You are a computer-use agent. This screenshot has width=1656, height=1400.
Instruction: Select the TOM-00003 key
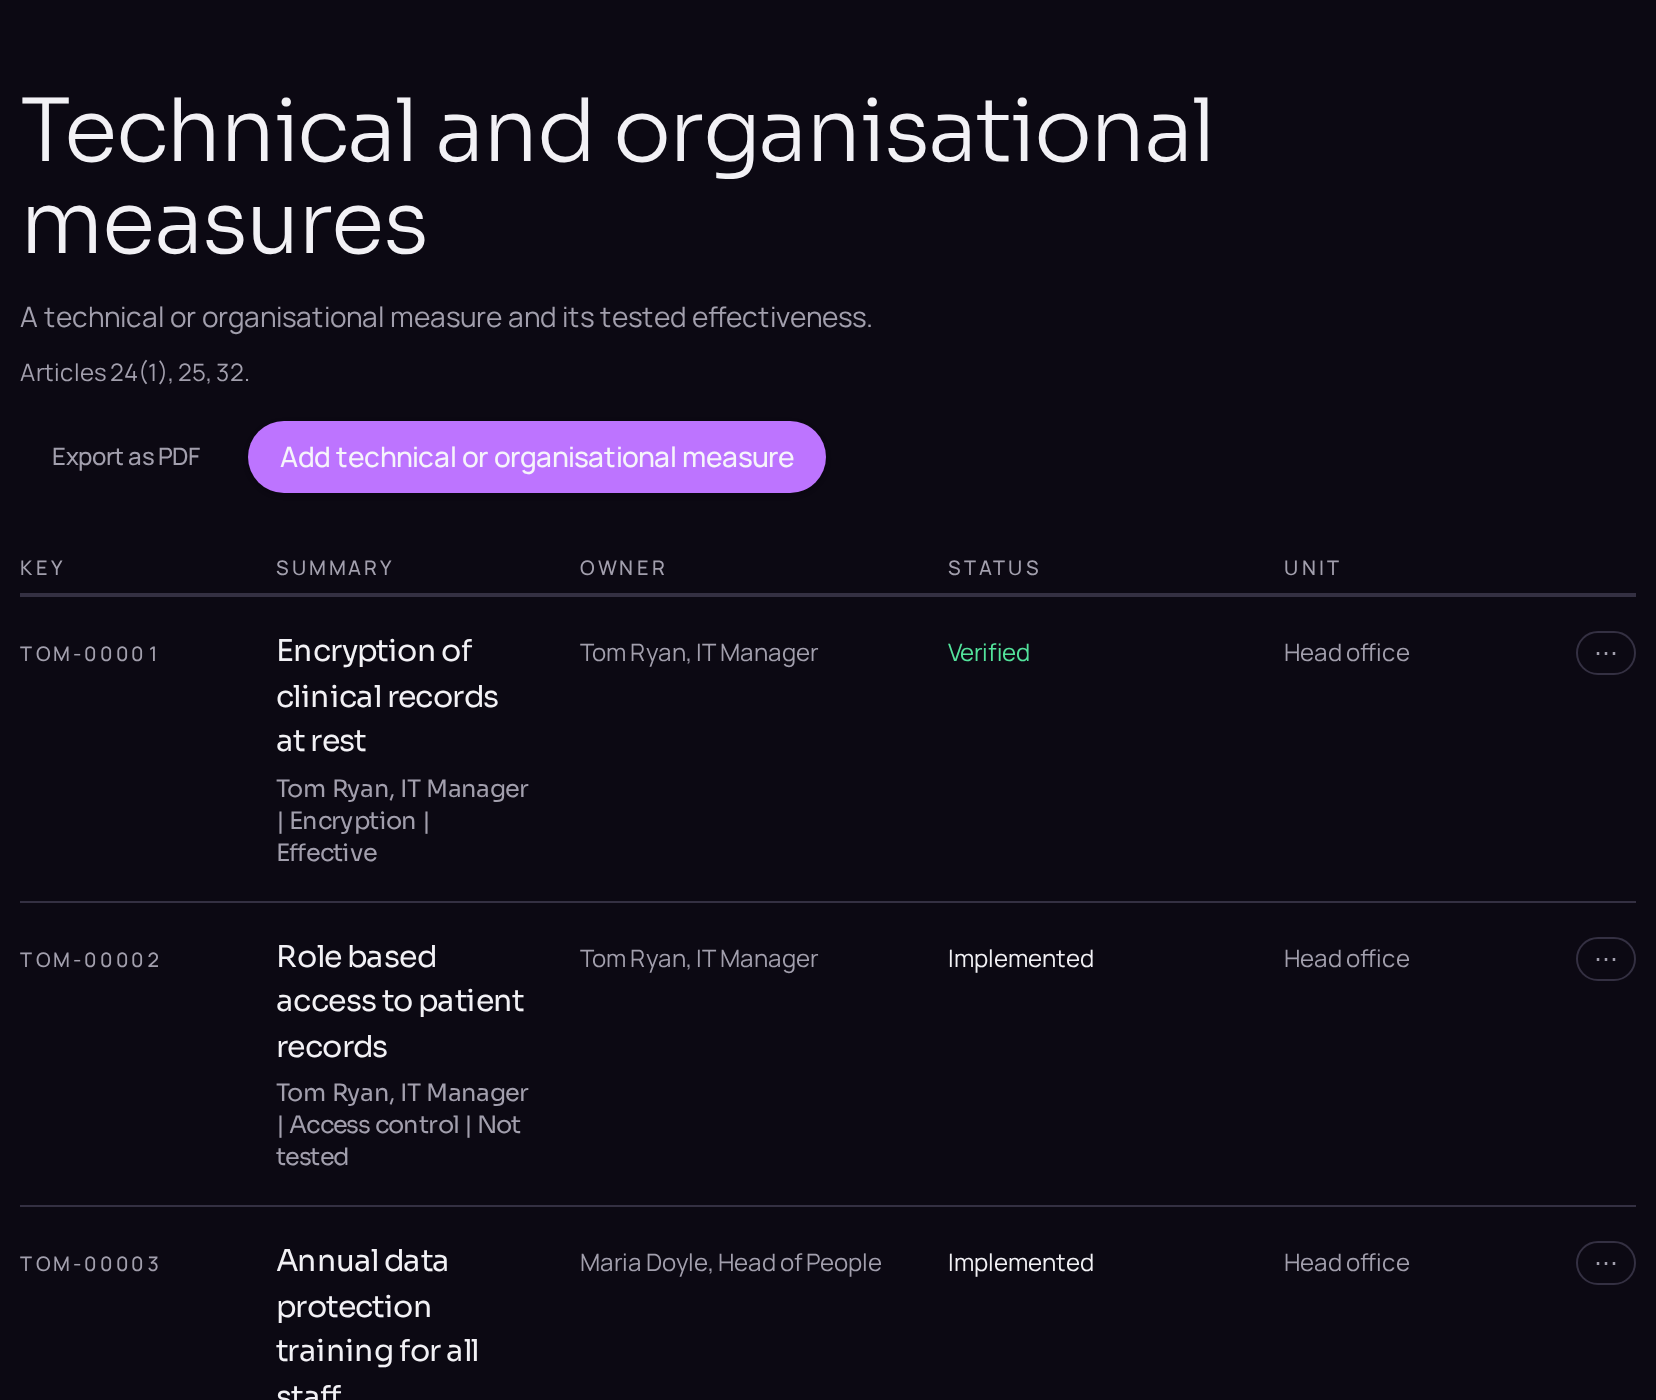coord(90,1264)
